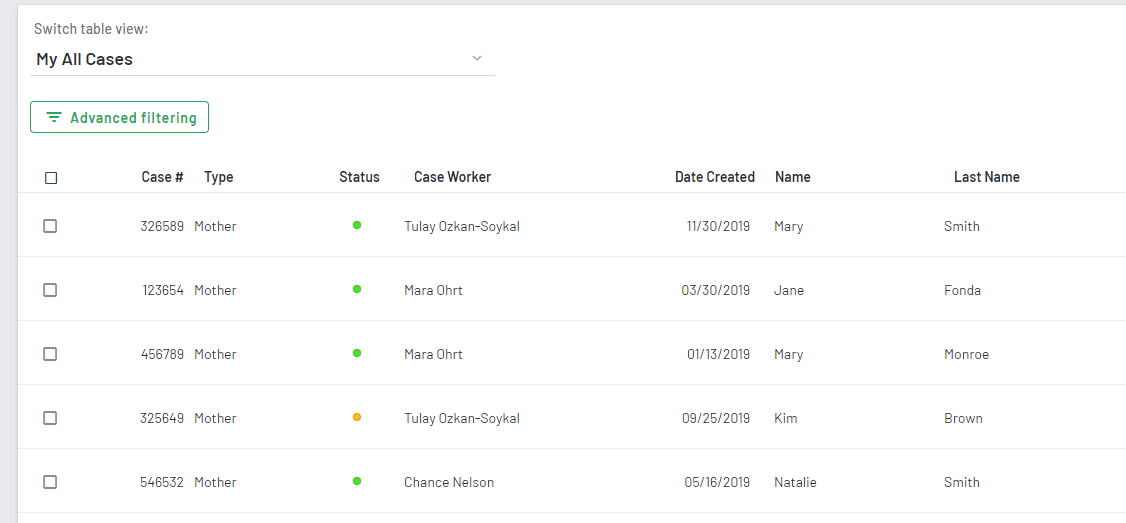The width and height of the screenshot is (1126, 523).
Task: Click green status dot for case 546532
Action: (357, 481)
